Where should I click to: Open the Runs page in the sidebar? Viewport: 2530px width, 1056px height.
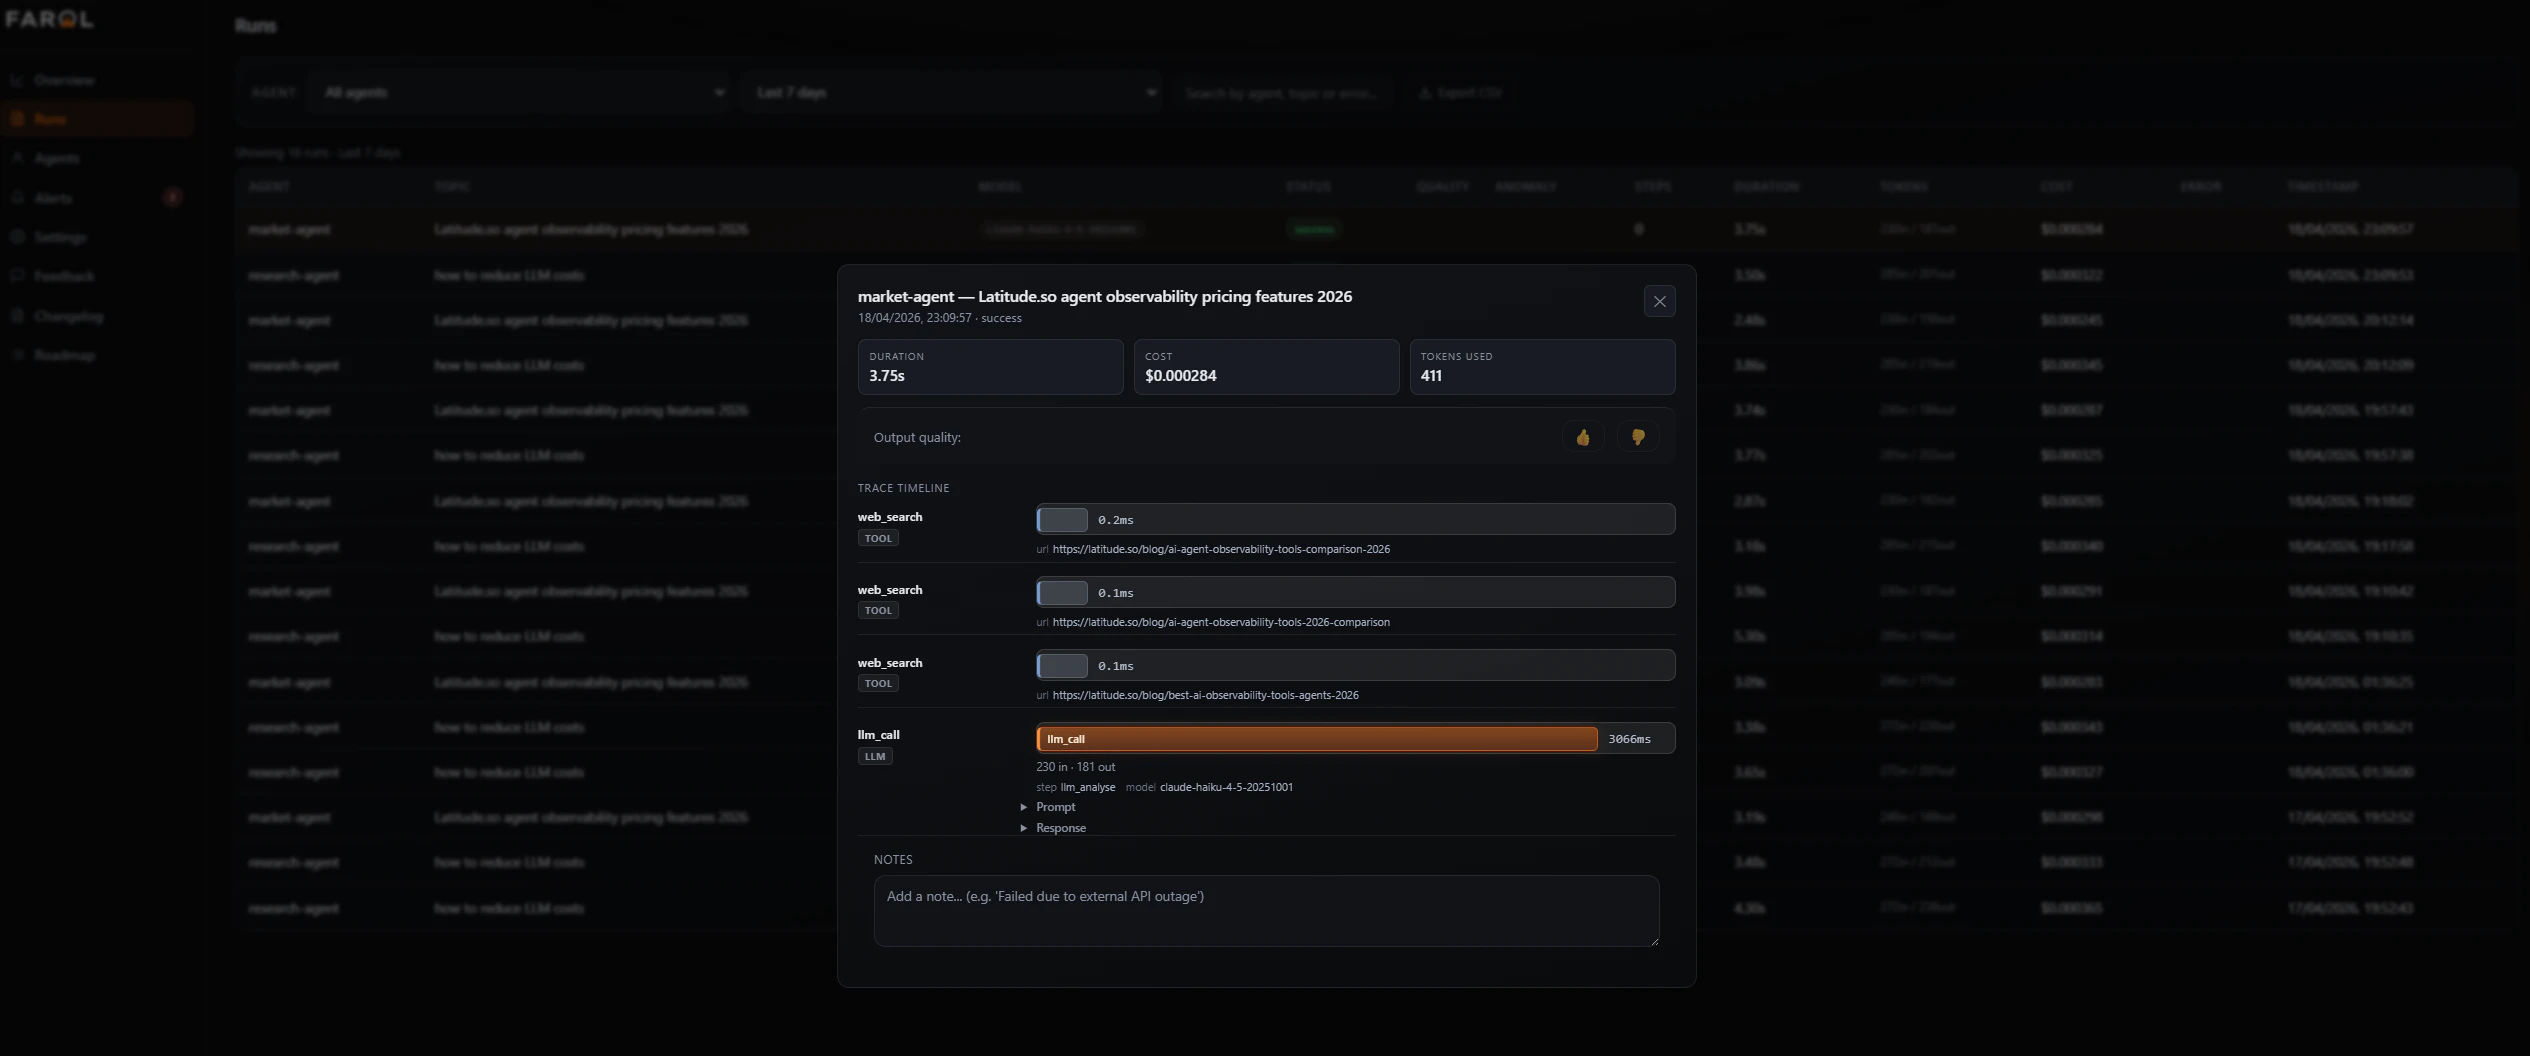coord(97,119)
